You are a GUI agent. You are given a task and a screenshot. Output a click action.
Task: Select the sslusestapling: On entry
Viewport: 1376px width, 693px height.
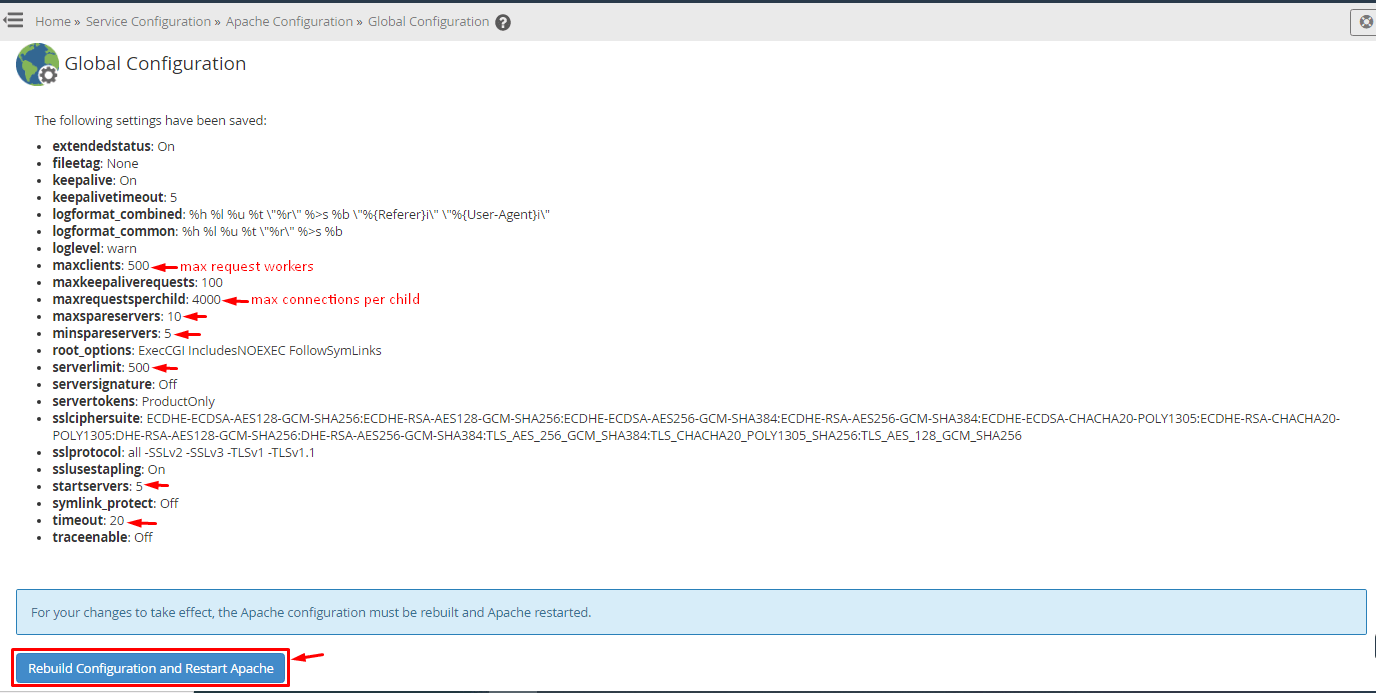pos(109,469)
